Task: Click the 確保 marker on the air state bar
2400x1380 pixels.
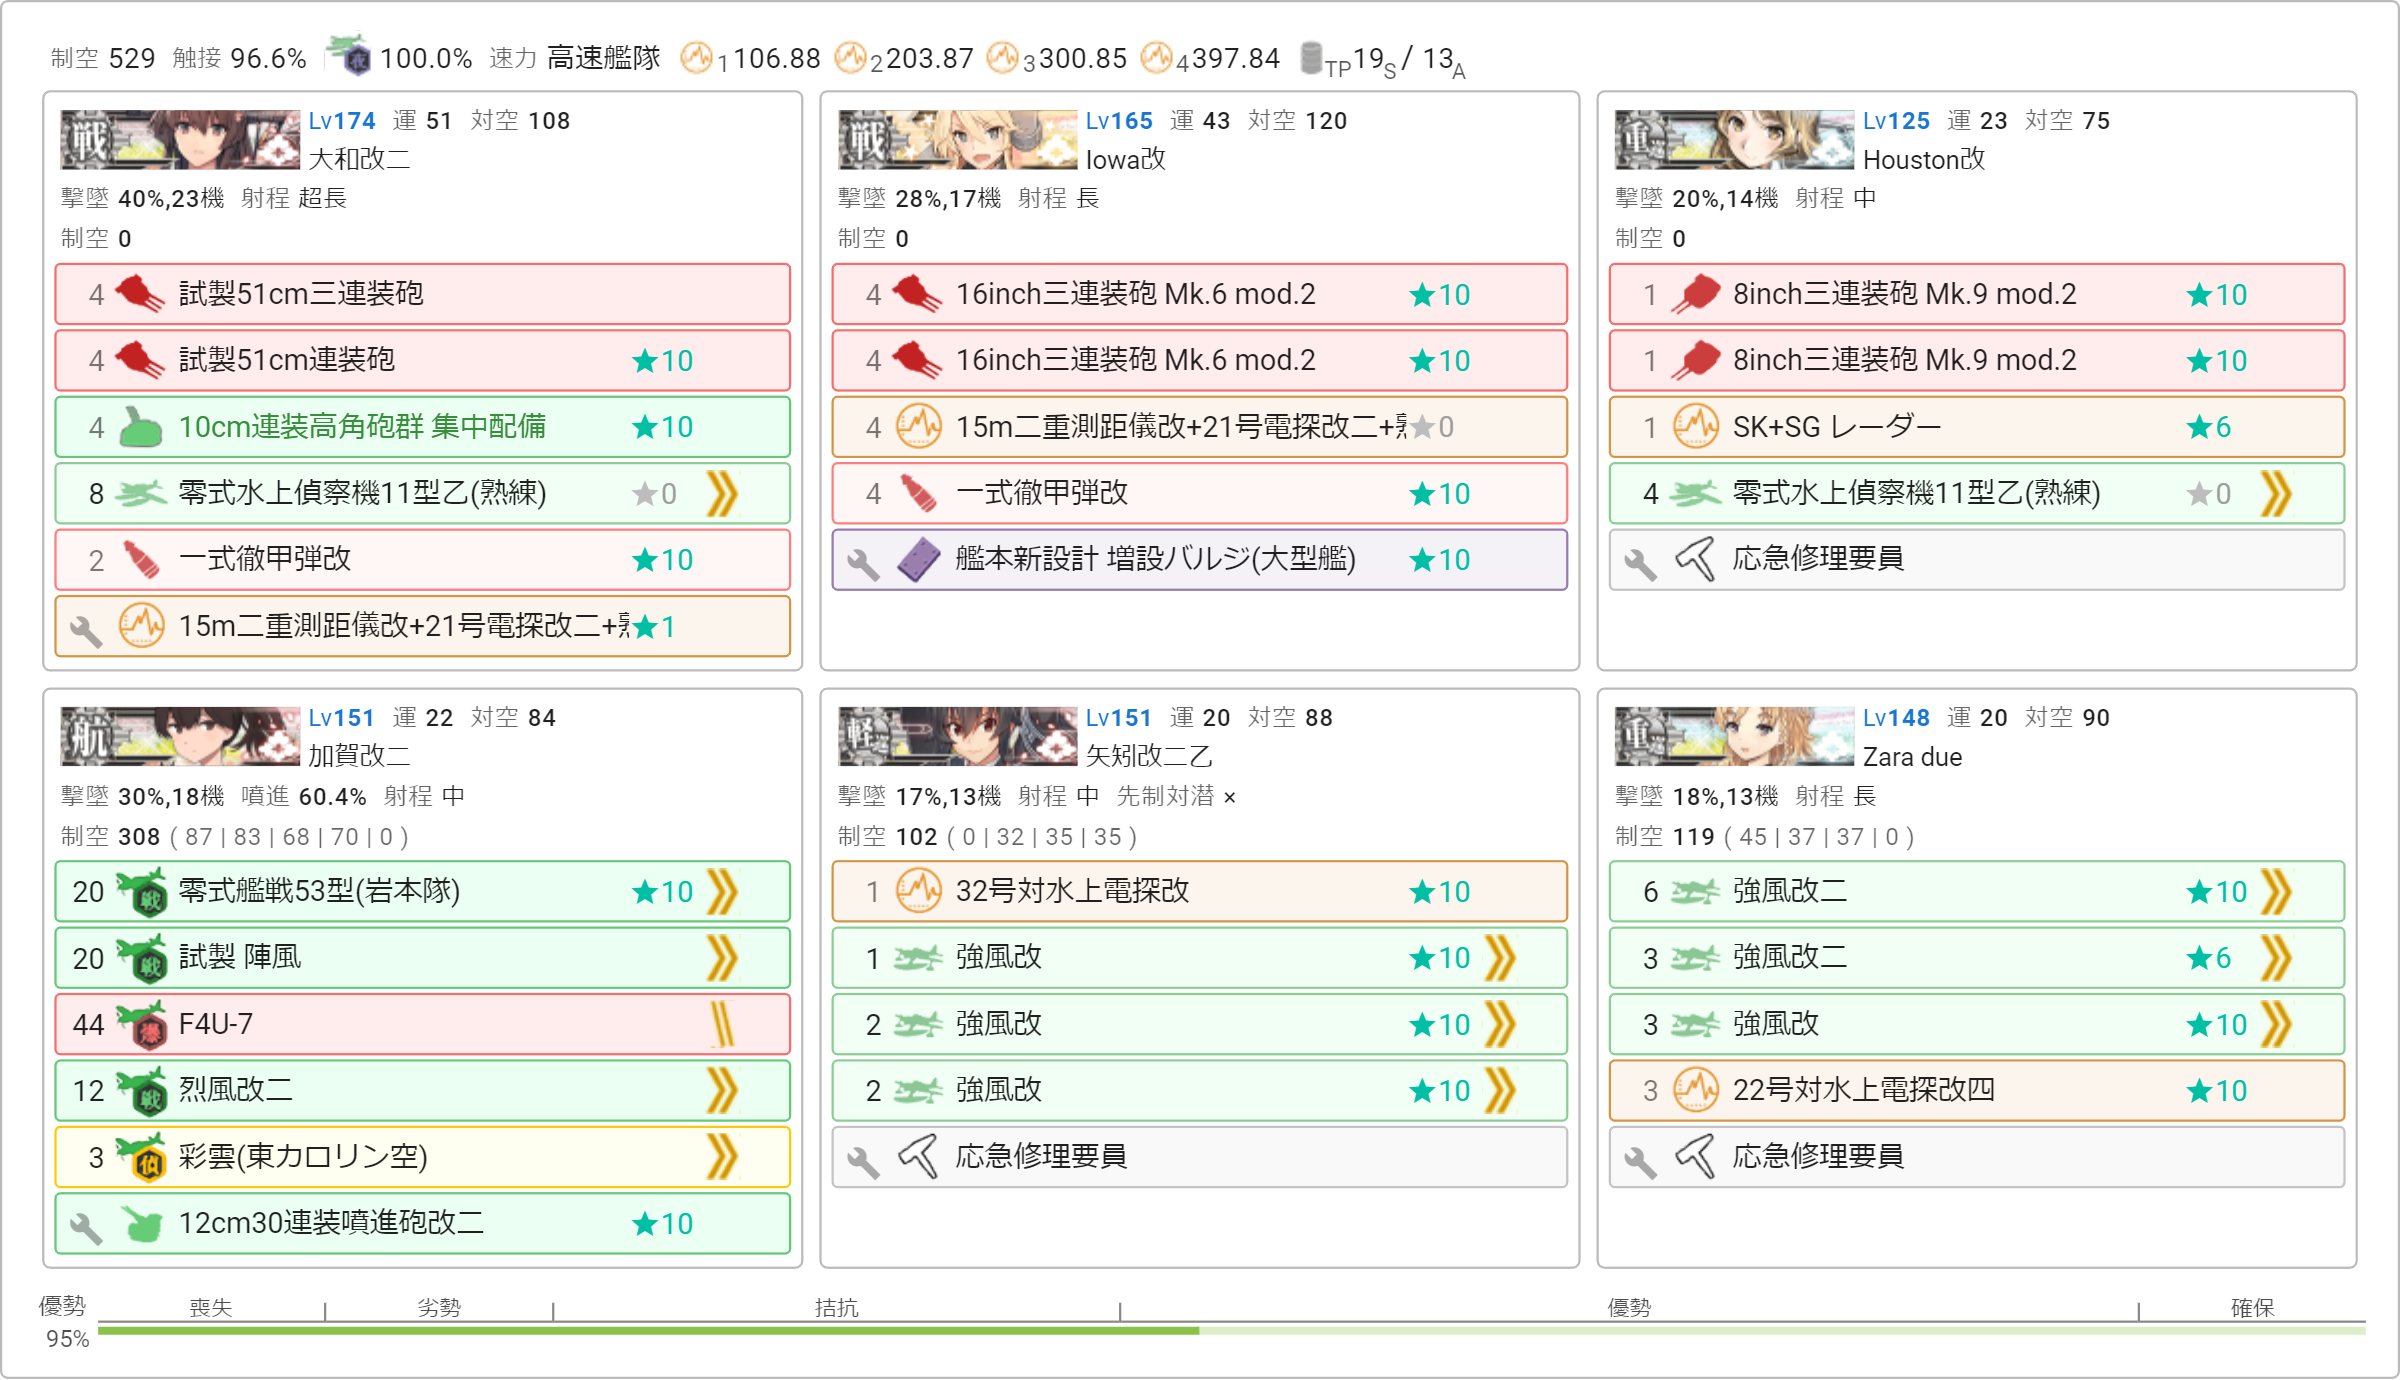Action: point(2252,1308)
